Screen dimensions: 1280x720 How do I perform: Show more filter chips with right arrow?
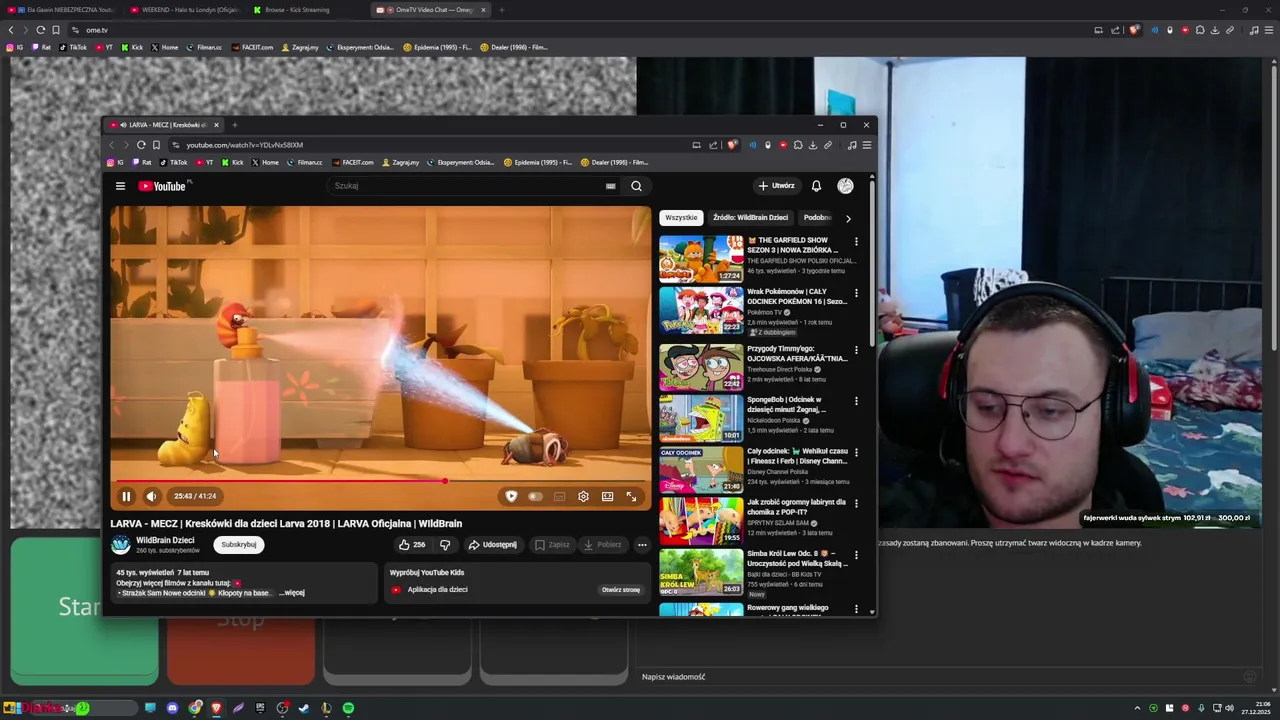point(848,218)
